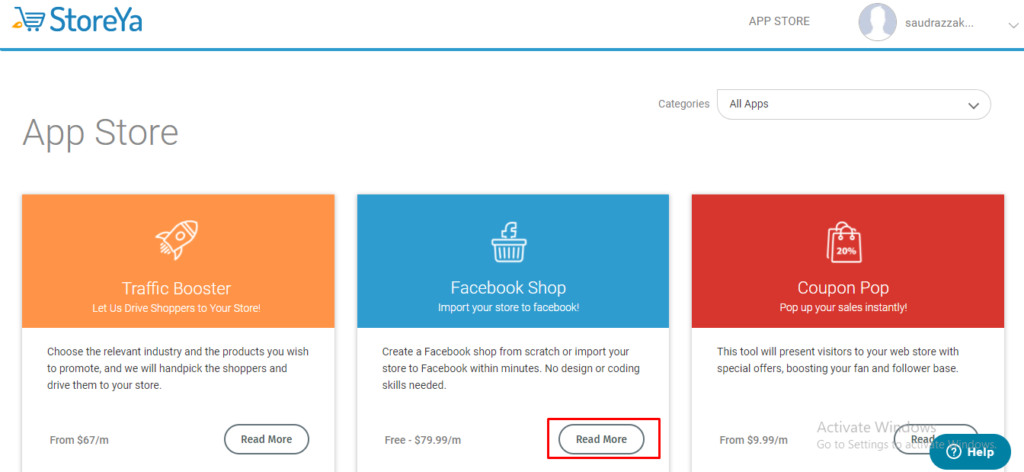The image size is (1024, 472).
Task: Click the Traffic Booster title text
Action: click(x=176, y=288)
